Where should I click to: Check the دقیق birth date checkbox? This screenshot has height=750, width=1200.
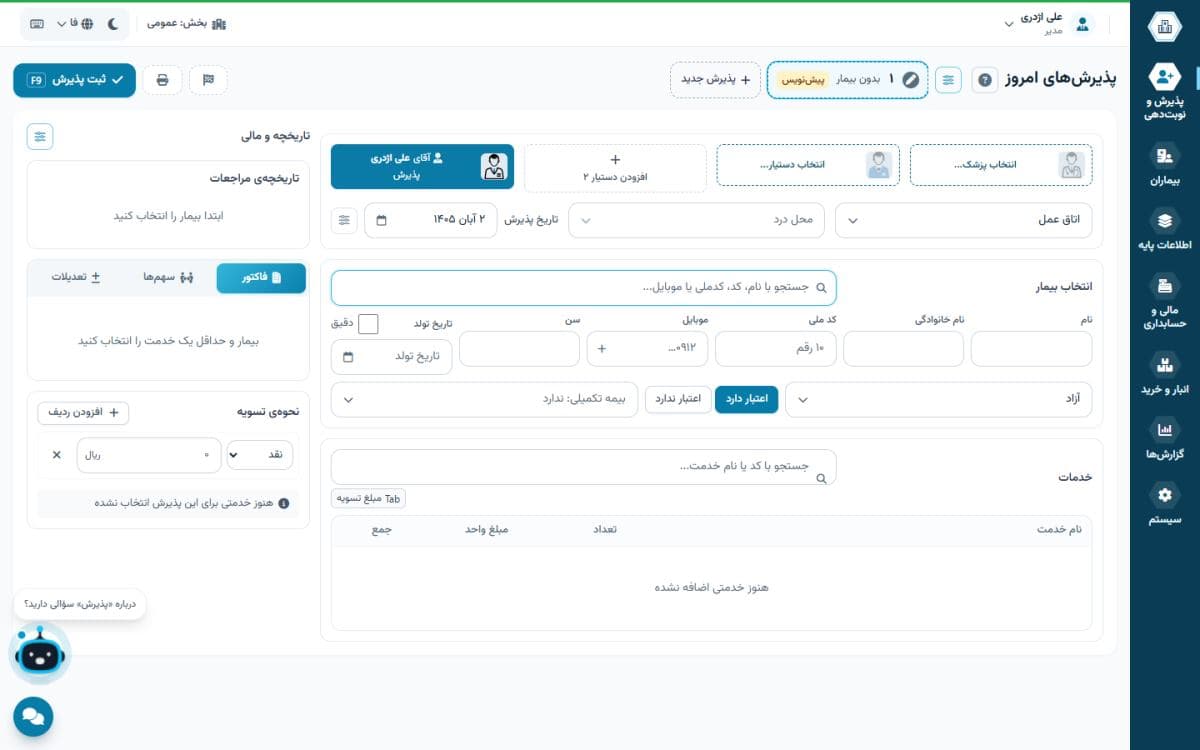tap(368, 324)
